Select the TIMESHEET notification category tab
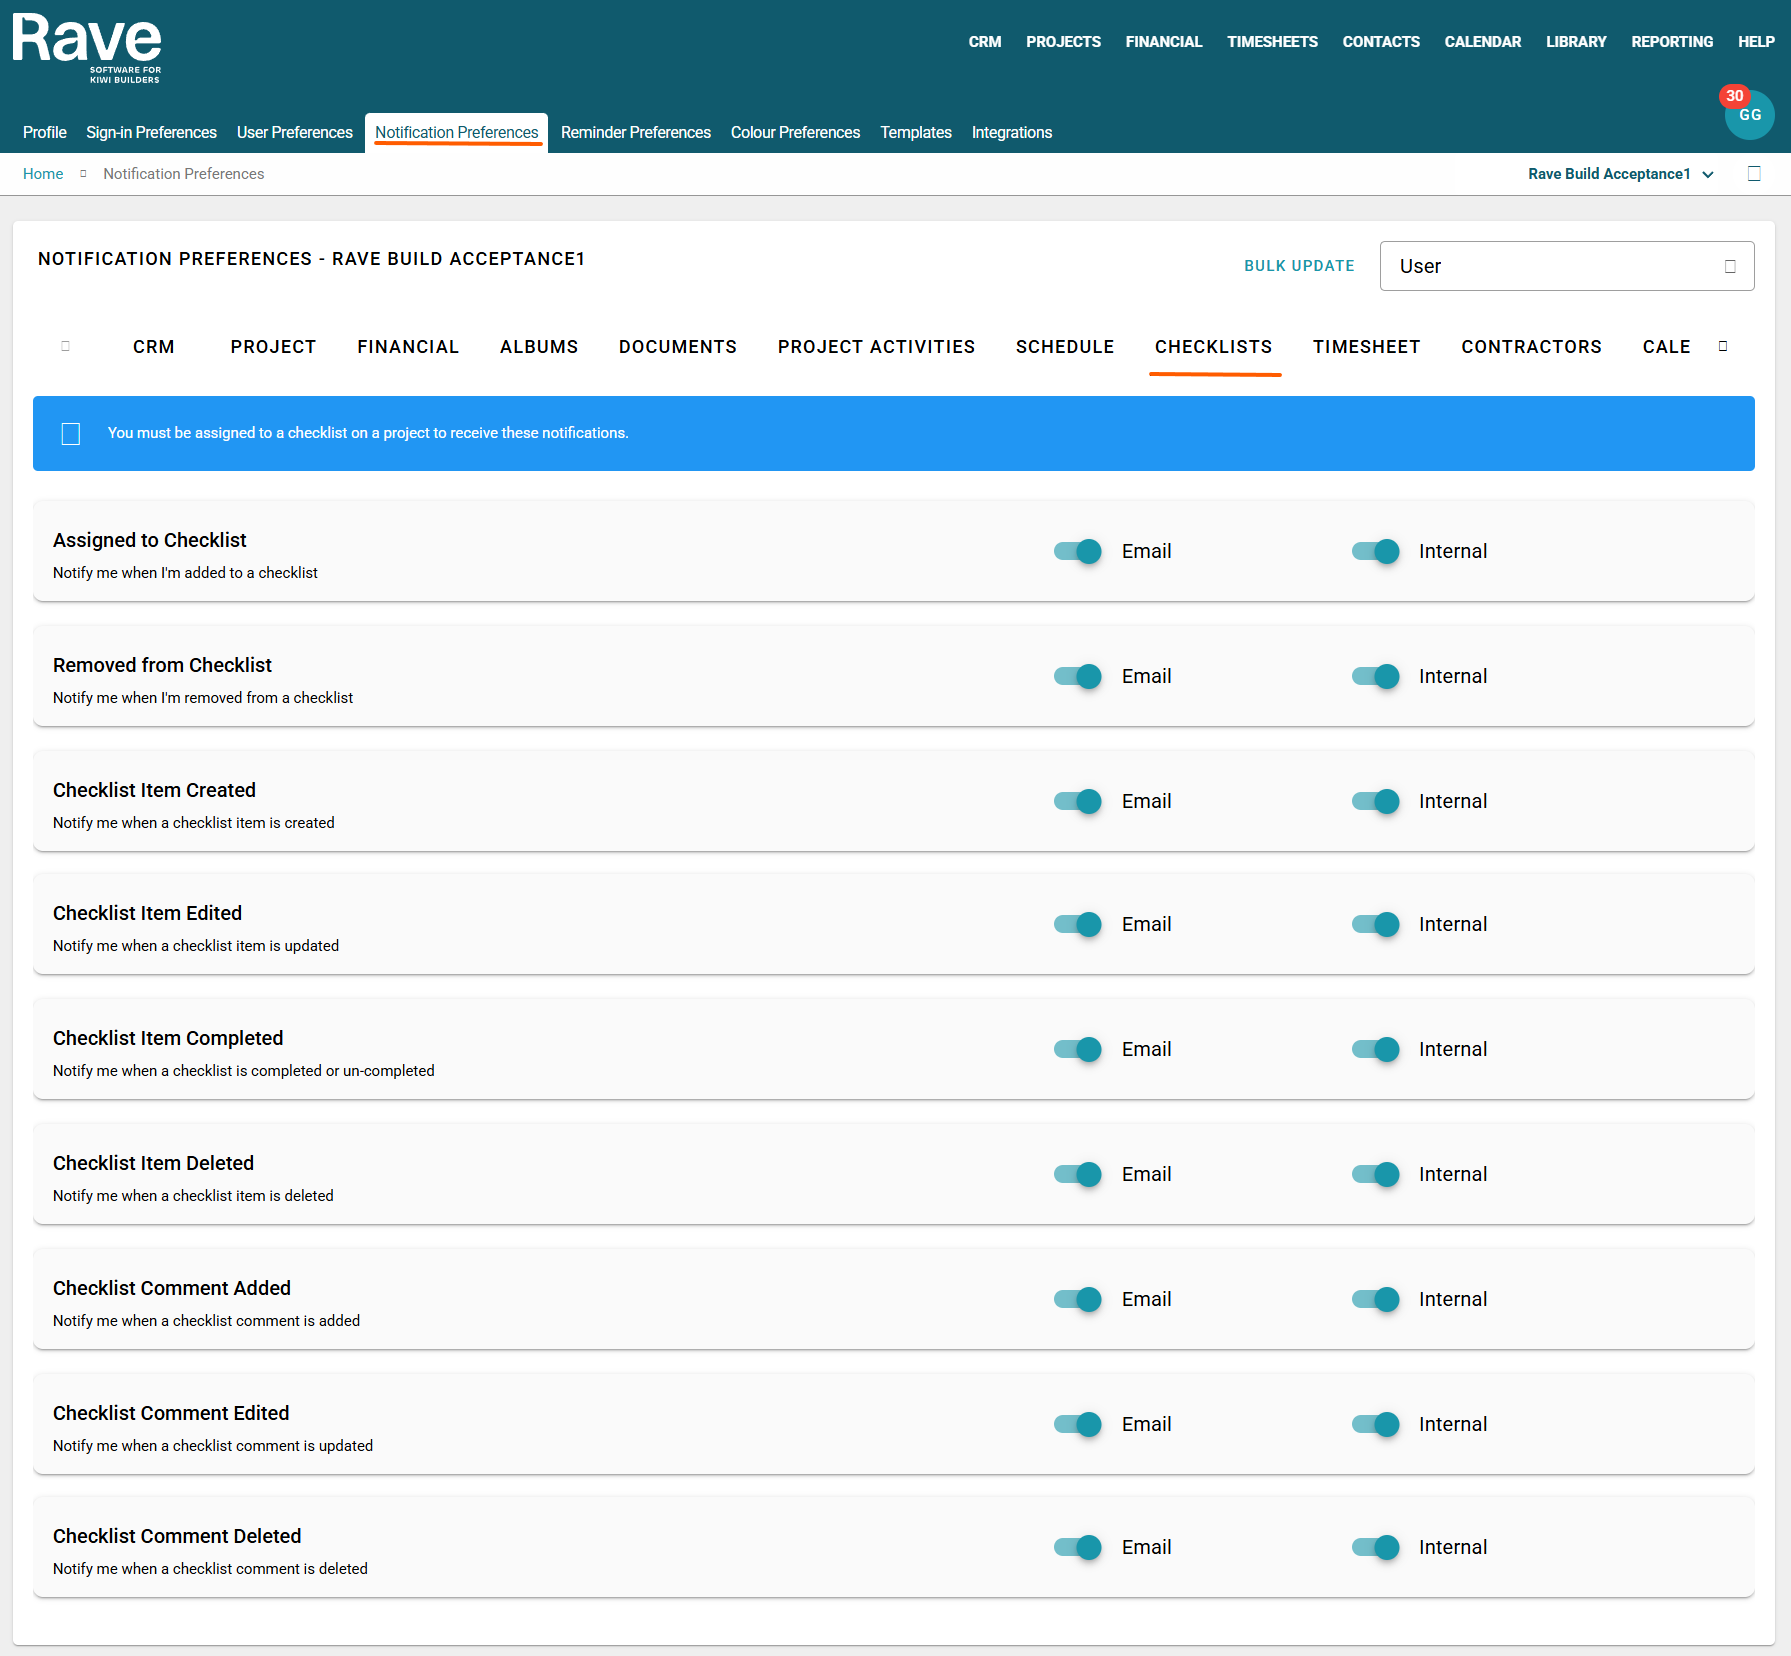Viewport: 1791px width, 1656px height. pyautogui.click(x=1367, y=347)
